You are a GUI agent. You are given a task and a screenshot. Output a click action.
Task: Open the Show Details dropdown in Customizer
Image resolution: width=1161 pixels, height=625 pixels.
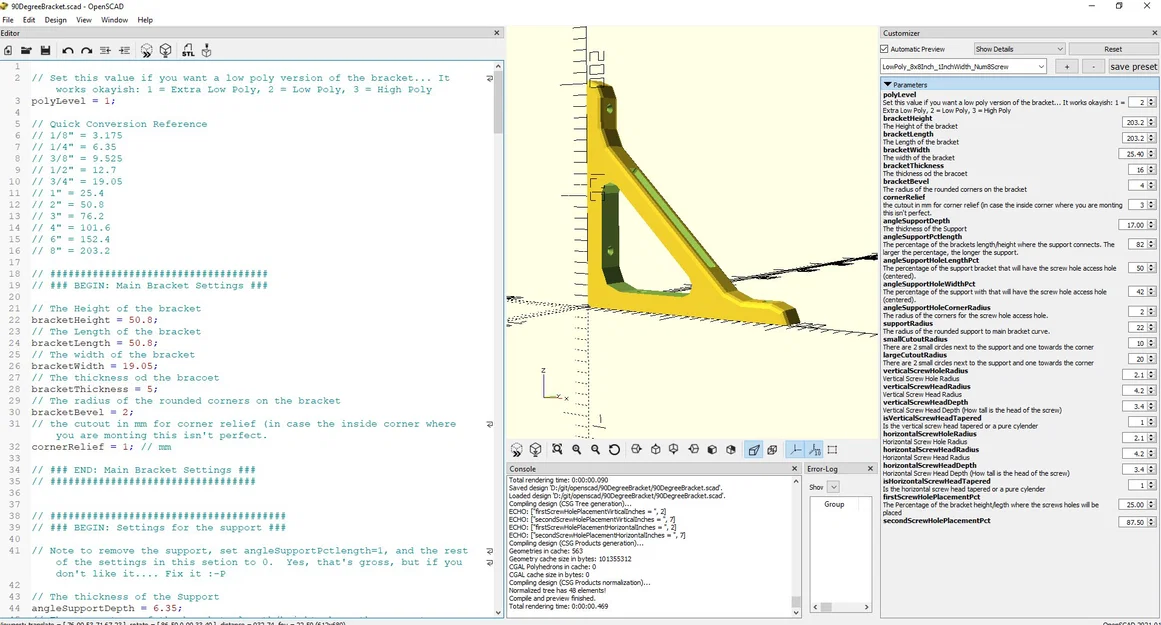[x=1018, y=48]
